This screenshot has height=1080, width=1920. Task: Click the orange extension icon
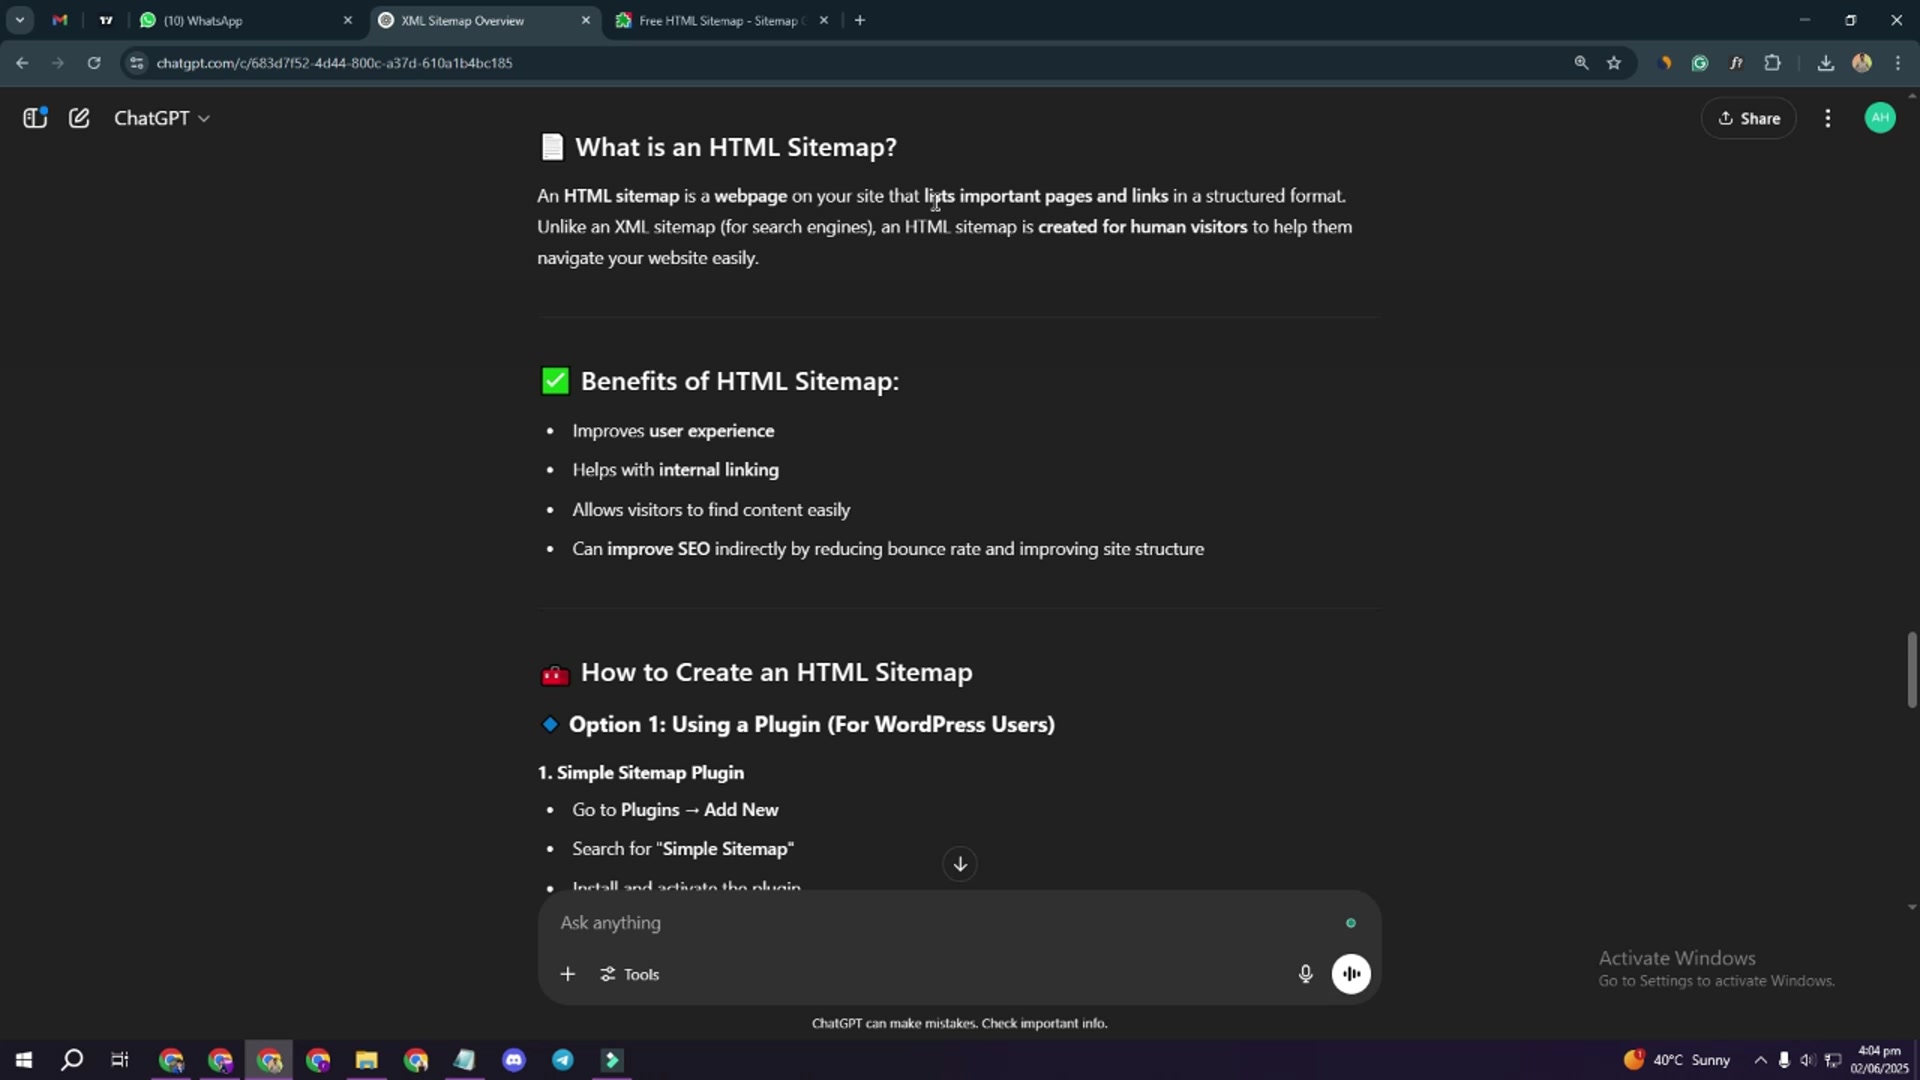coord(1665,63)
